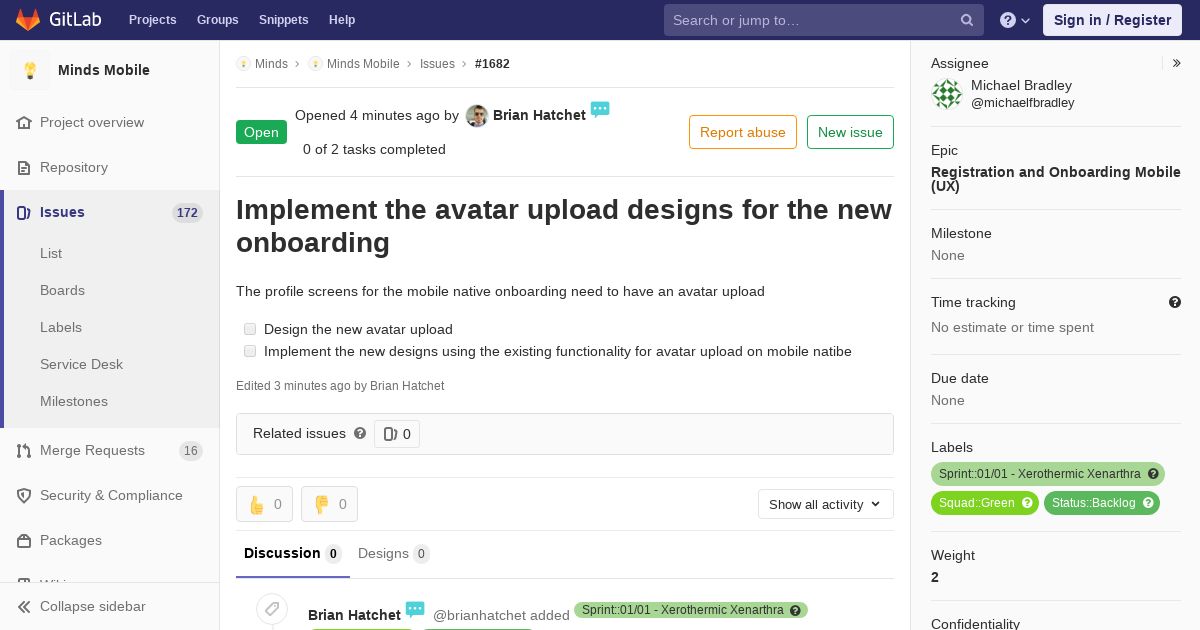Click the Minds Mobile lightbulb project avatar
This screenshot has width=1200, height=630.
(x=30, y=70)
